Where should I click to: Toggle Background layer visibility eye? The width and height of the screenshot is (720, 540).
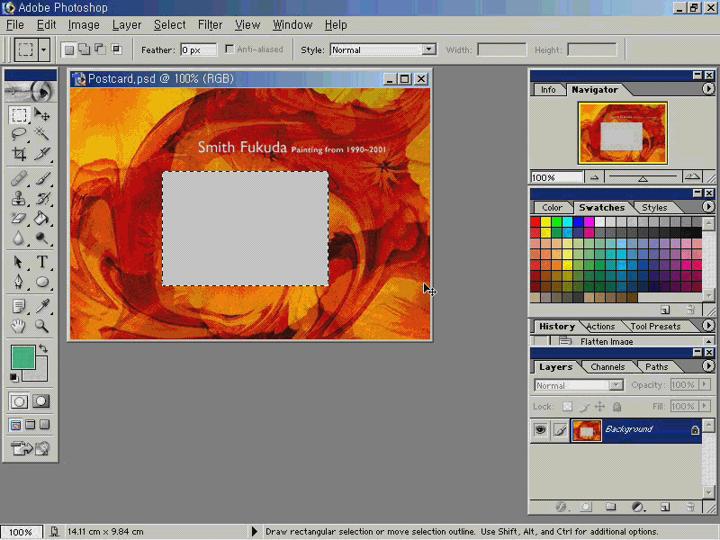click(540, 430)
